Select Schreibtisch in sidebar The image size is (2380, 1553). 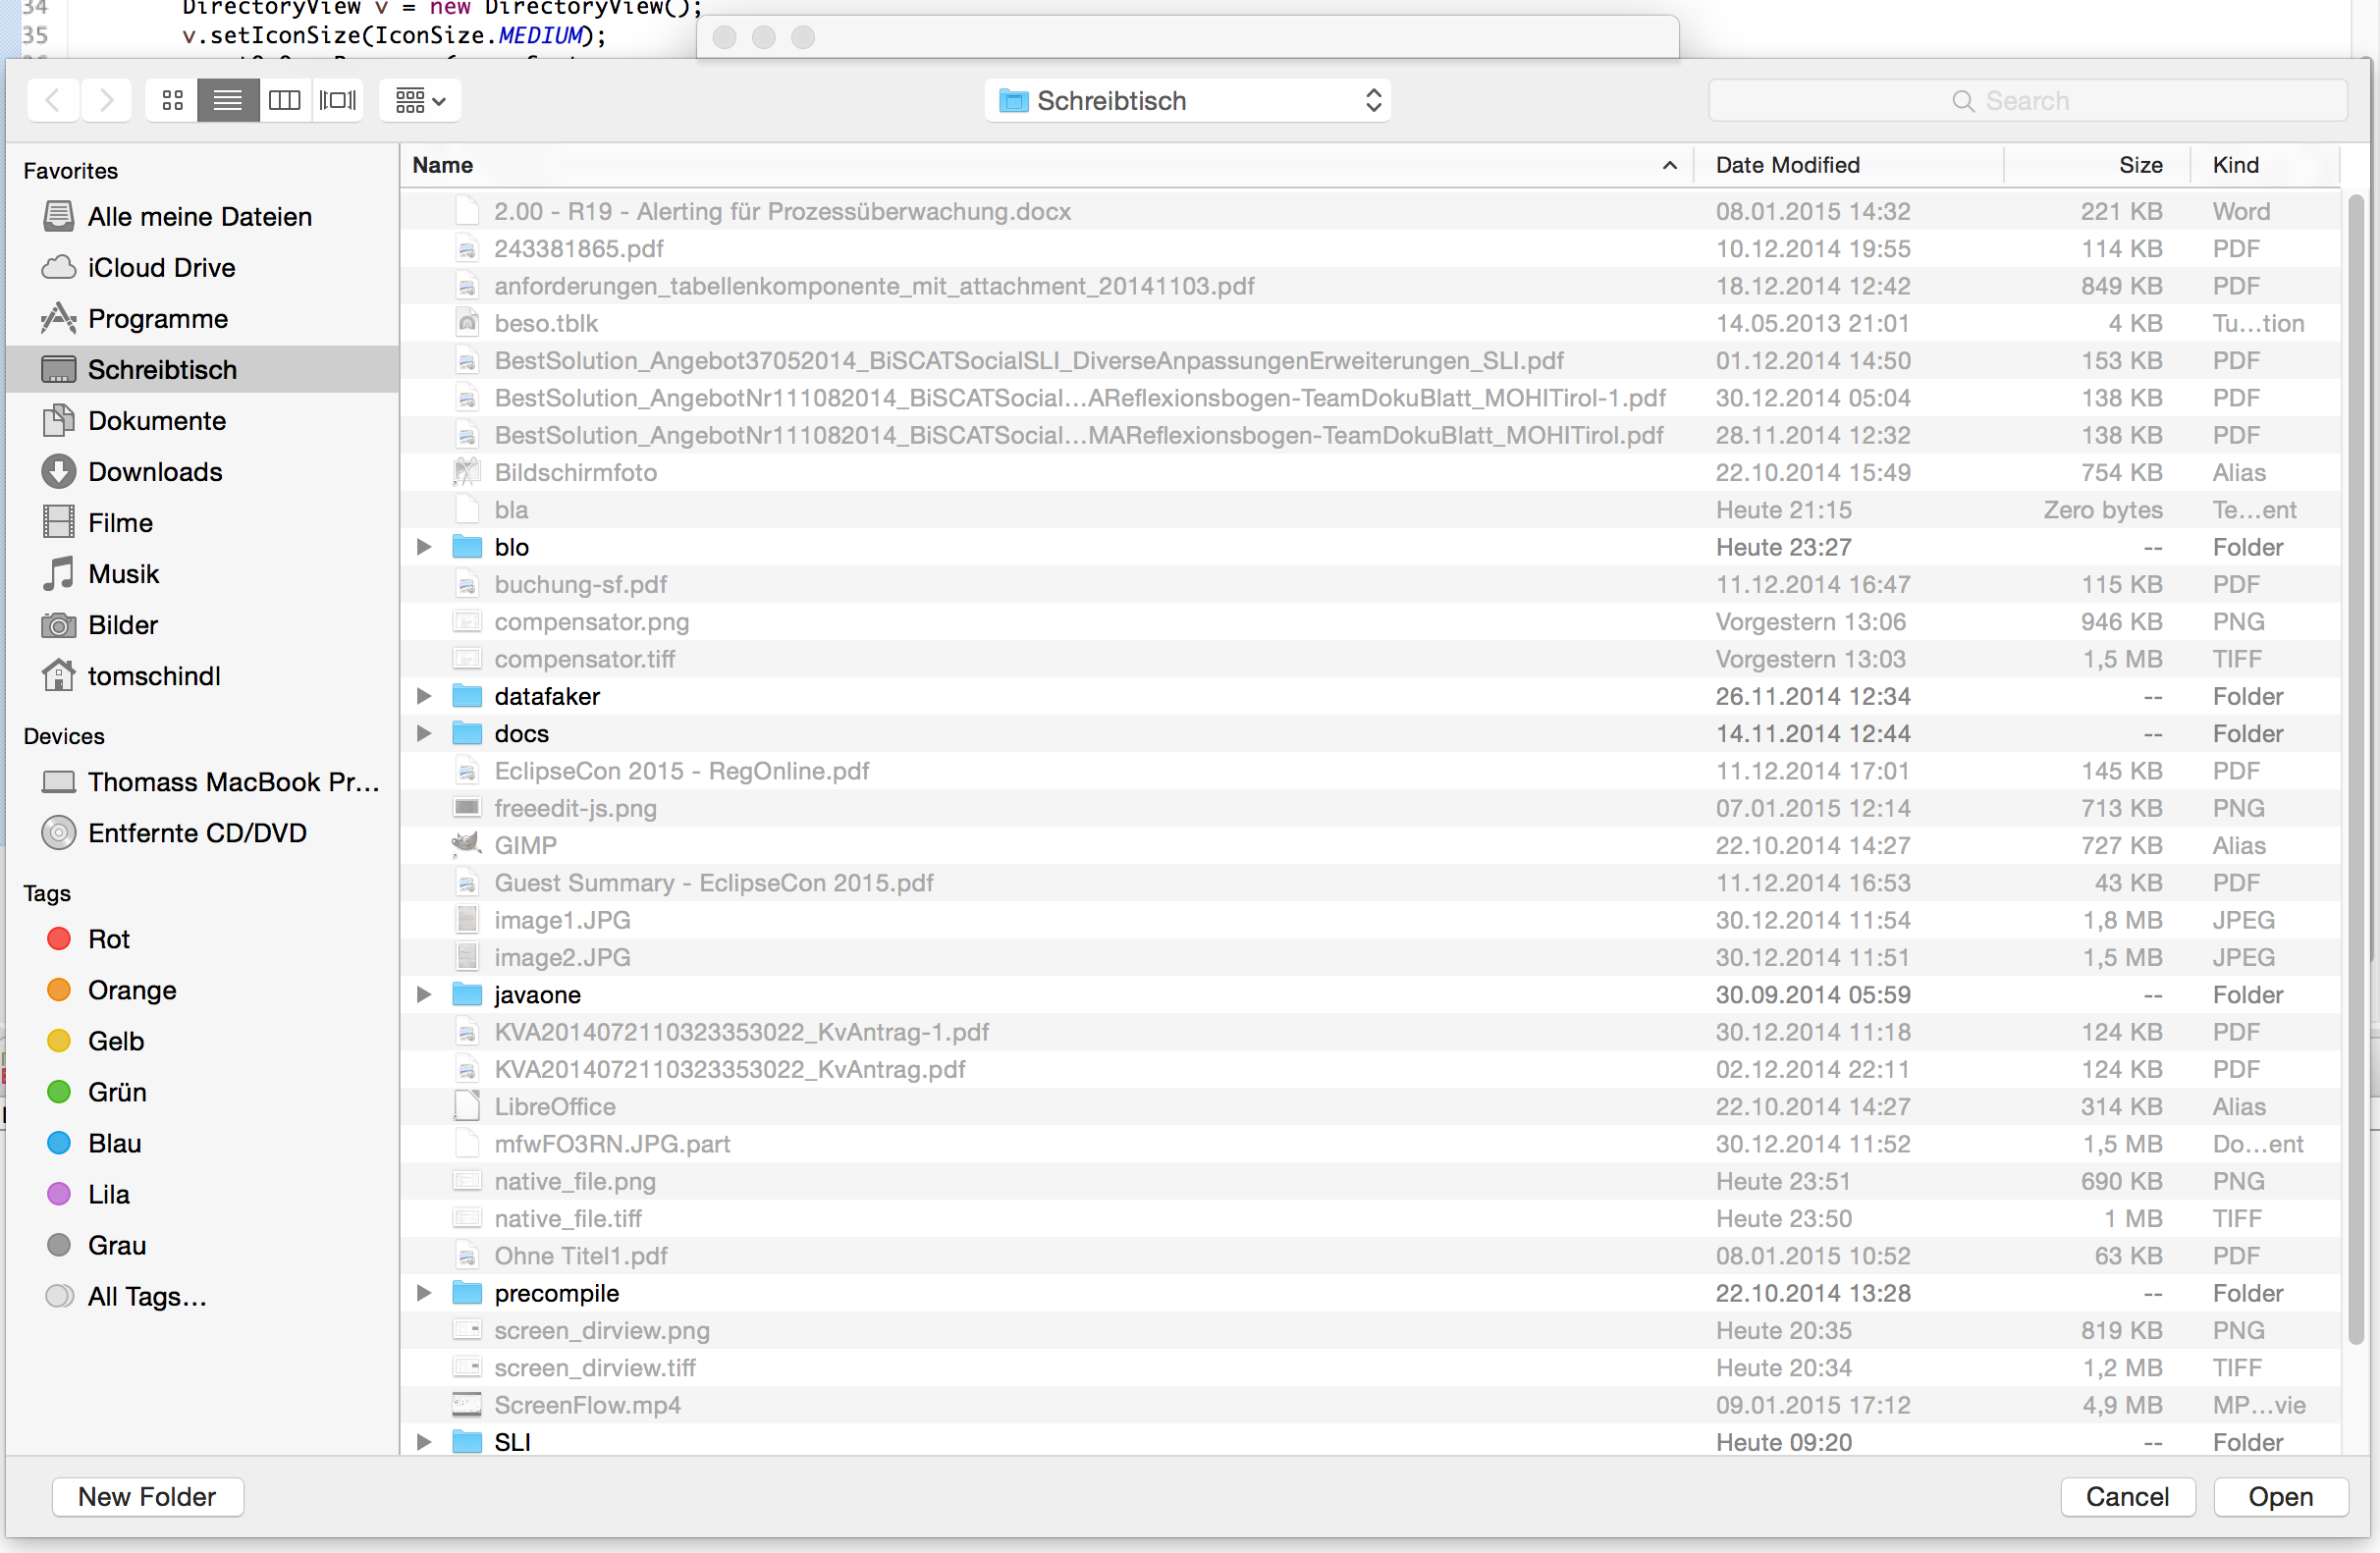(x=200, y=370)
